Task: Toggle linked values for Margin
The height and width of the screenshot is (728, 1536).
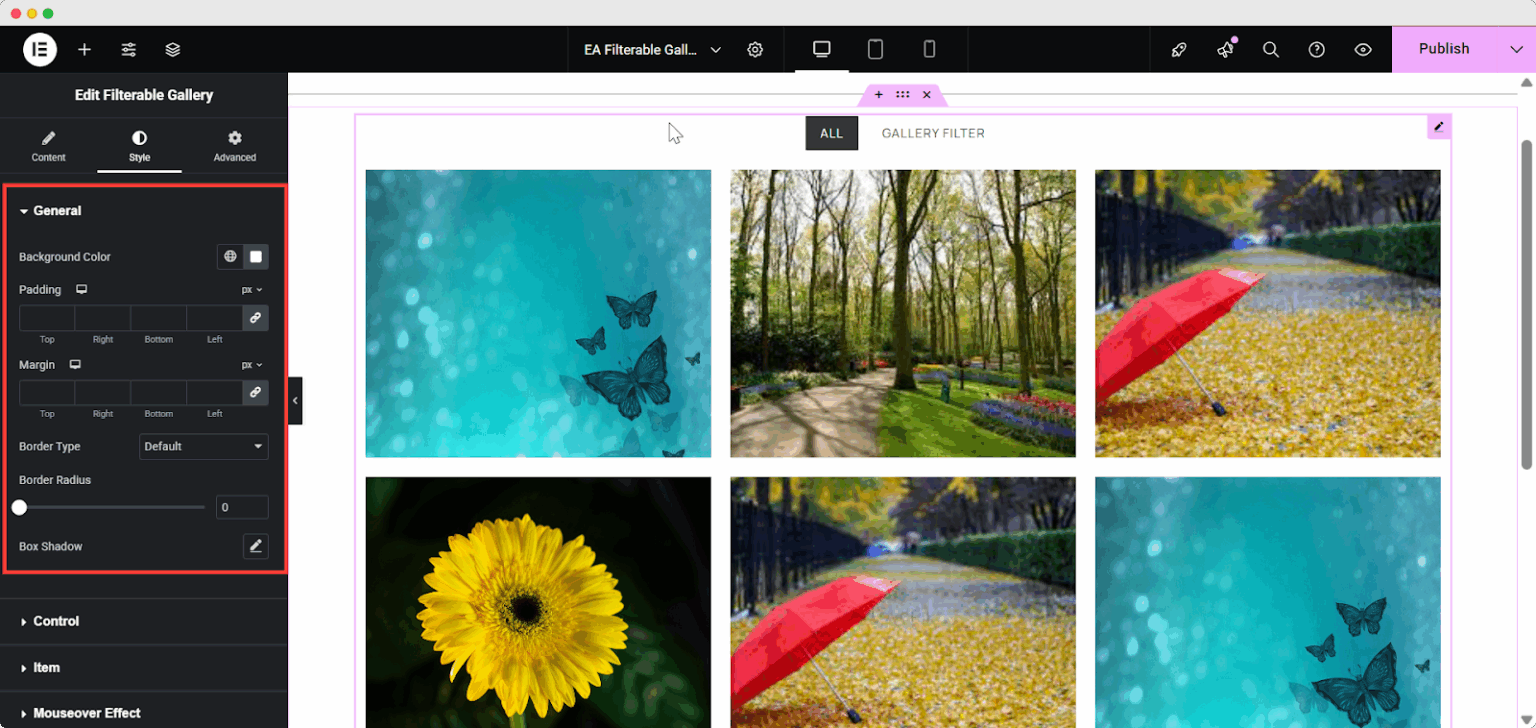Action: pos(256,392)
